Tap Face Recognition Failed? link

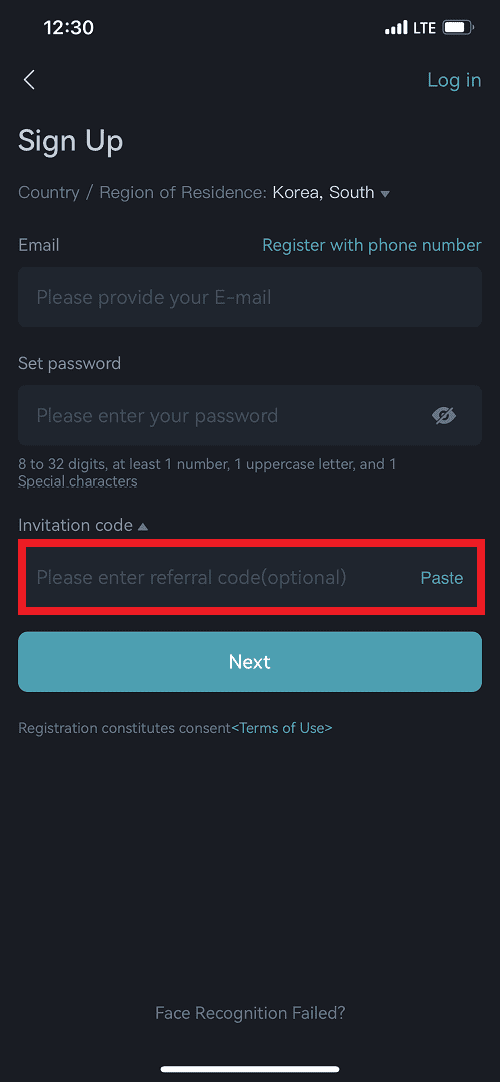tap(250, 1013)
